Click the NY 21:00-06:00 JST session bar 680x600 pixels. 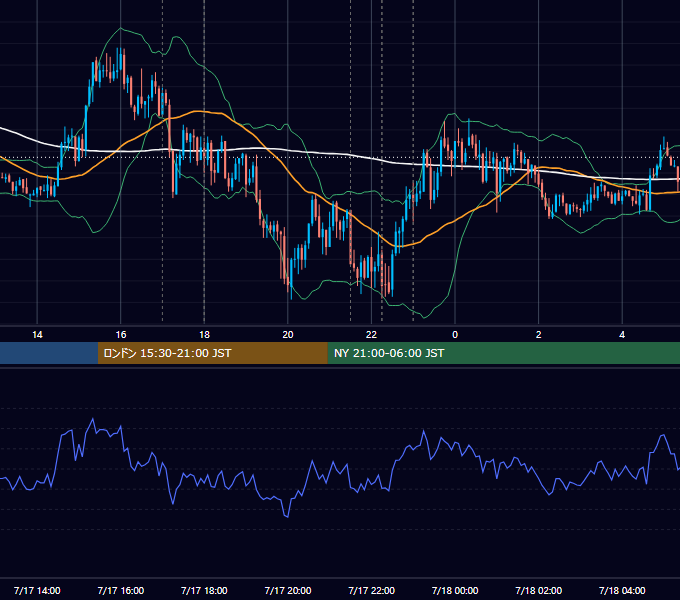tap(503, 353)
